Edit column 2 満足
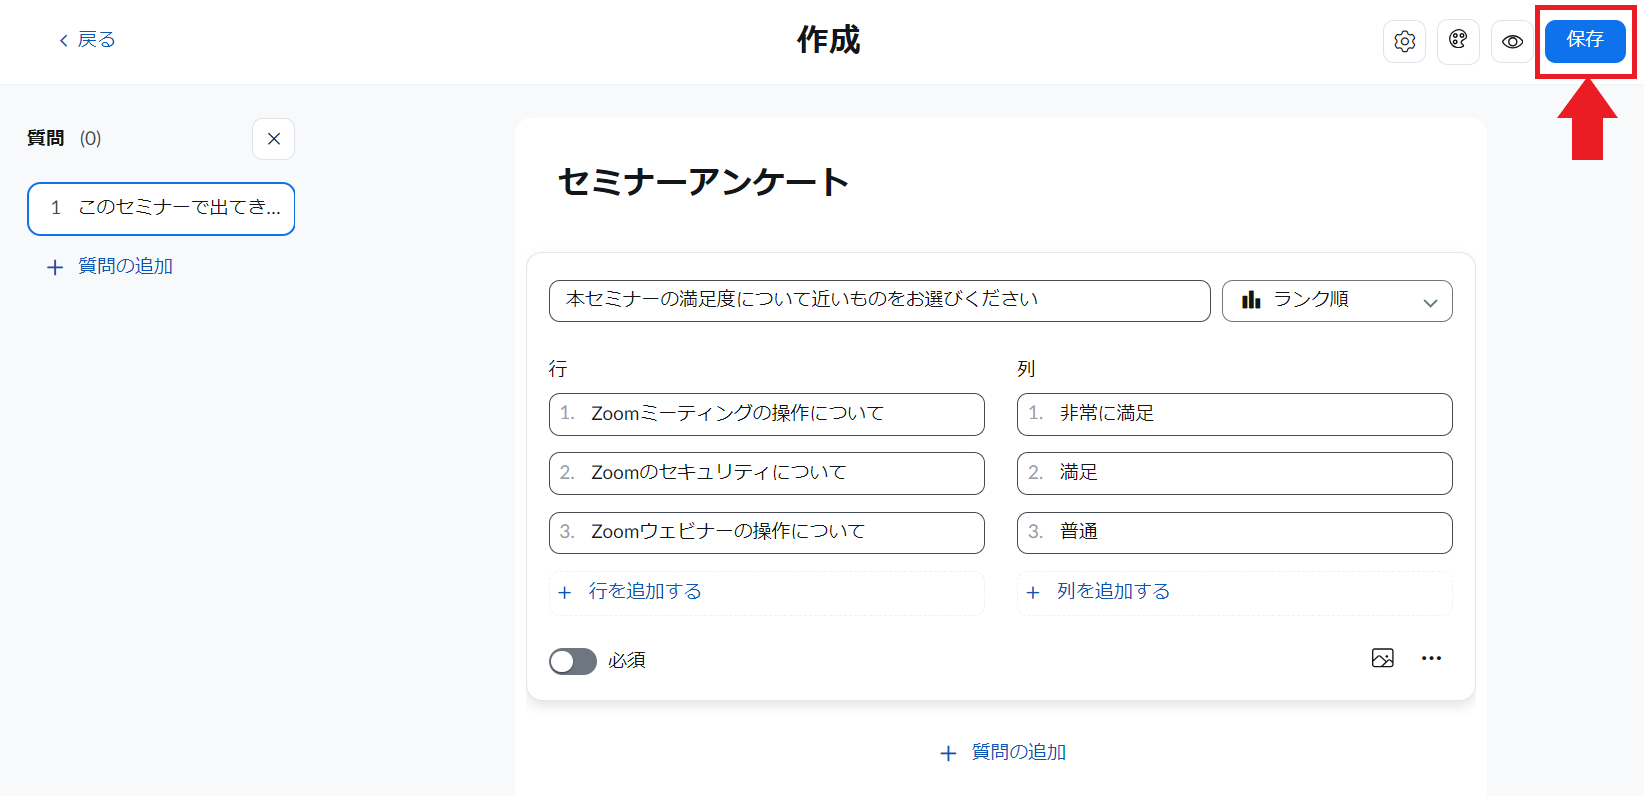The height and width of the screenshot is (796, 1644). [x=1234, y=473]
